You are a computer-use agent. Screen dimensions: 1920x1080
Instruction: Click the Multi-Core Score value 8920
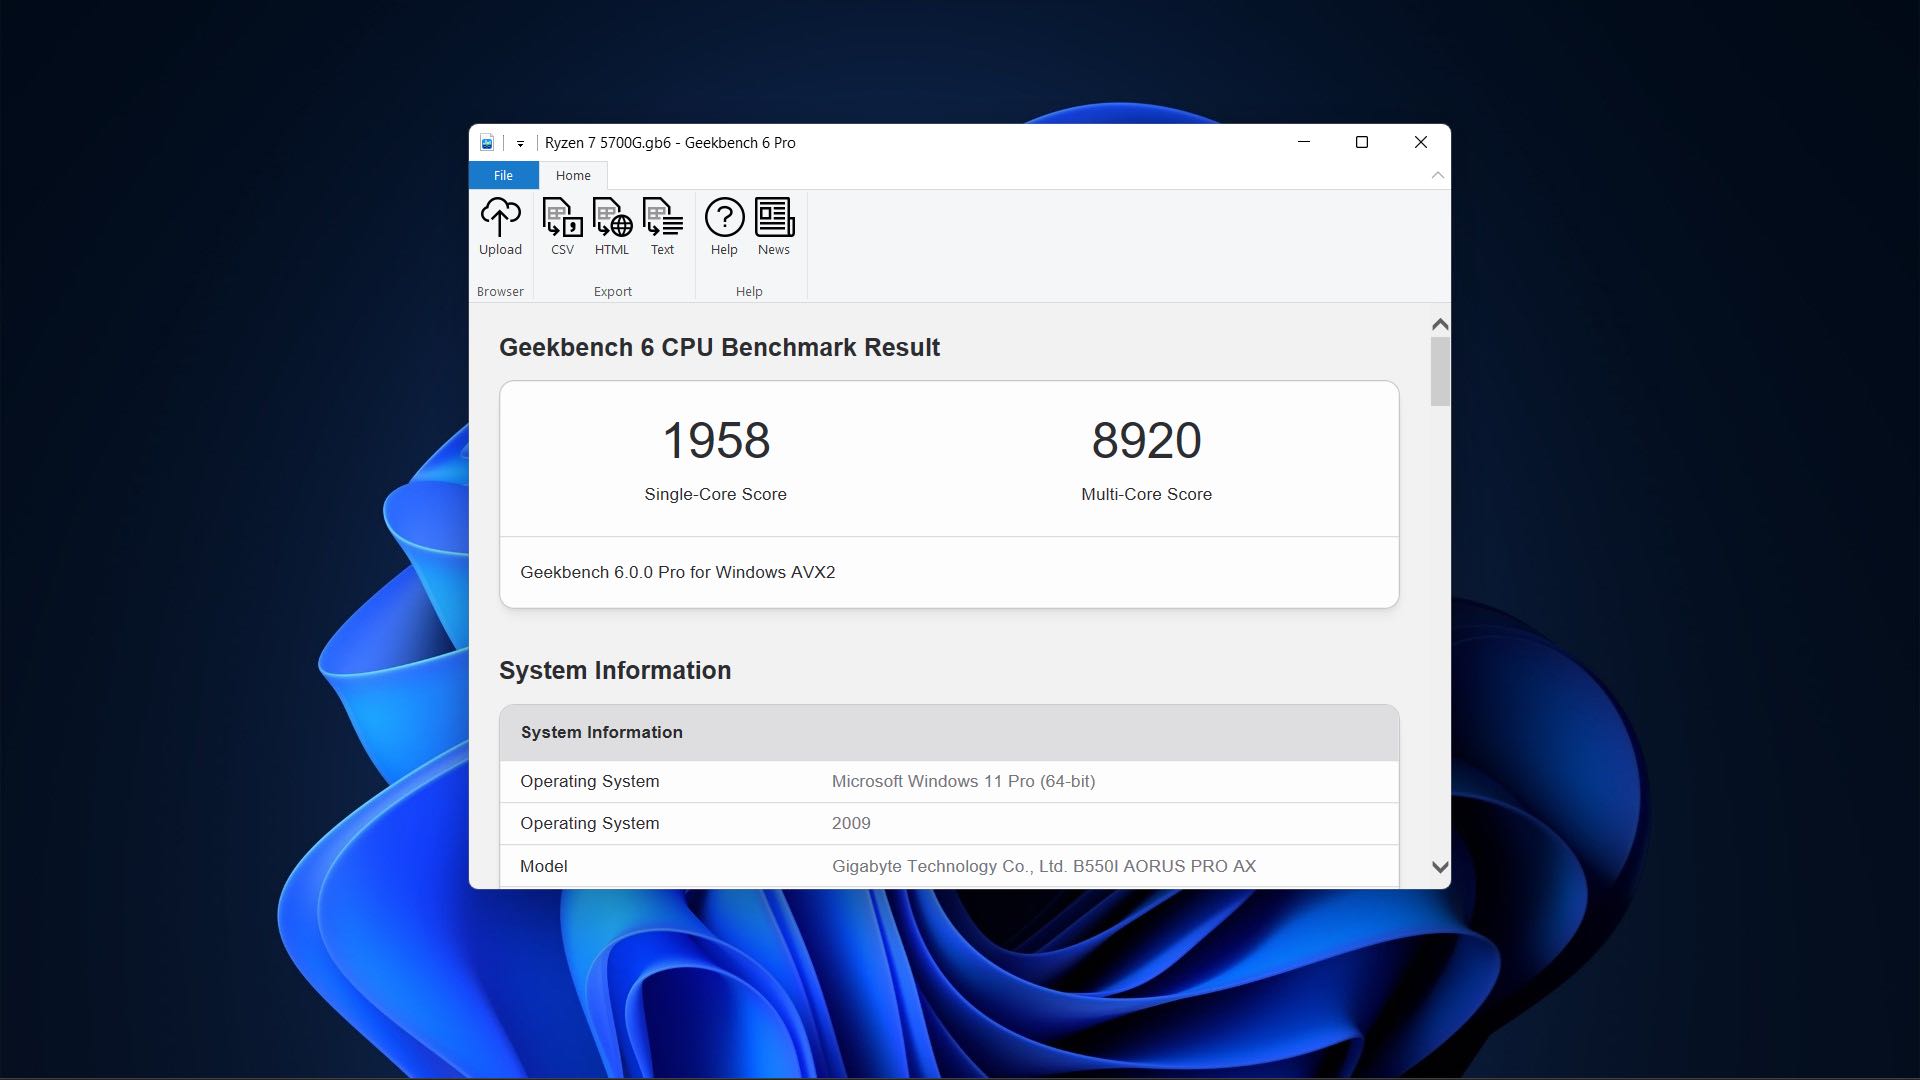(1146, 439)
